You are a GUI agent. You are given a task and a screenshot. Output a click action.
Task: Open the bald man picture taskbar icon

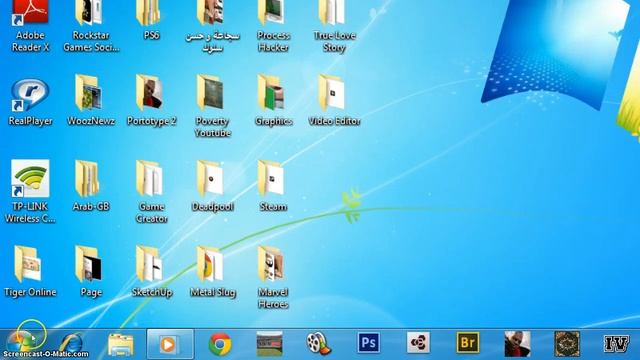(x=517, y=344)
